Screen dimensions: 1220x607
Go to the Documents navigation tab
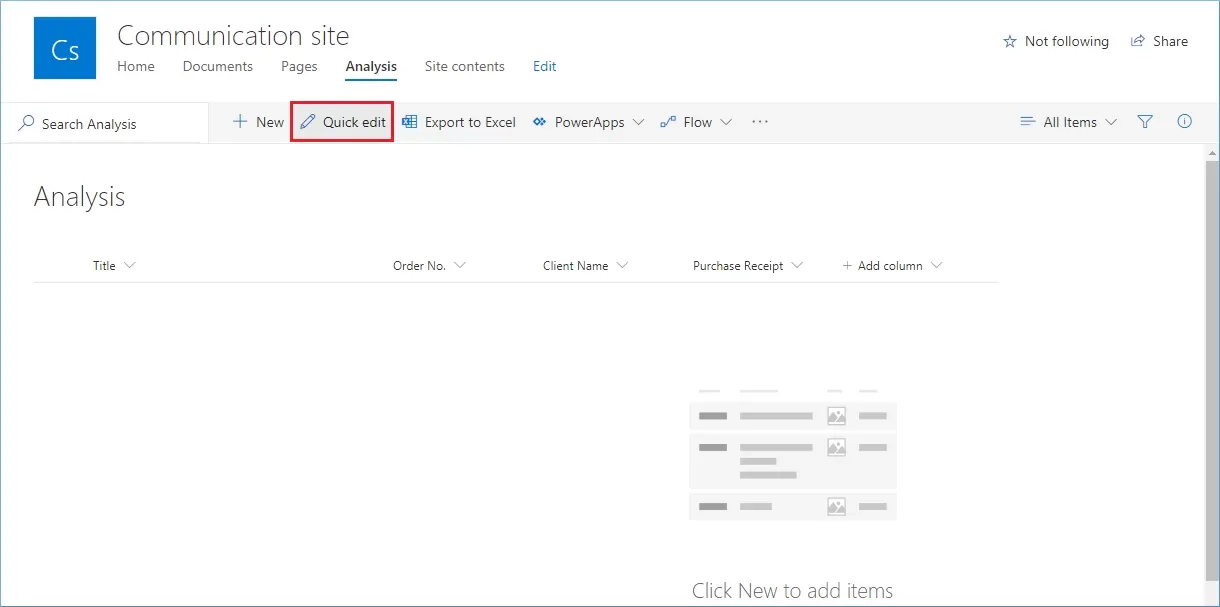(218, 66)
